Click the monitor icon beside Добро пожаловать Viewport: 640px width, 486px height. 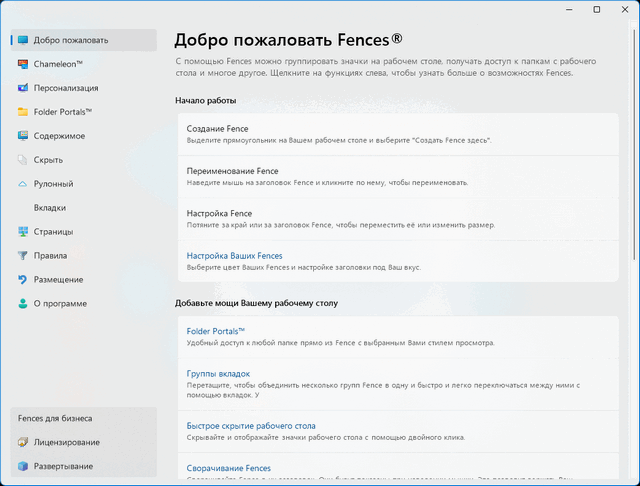pyautogui.click(x=23, y=40)
